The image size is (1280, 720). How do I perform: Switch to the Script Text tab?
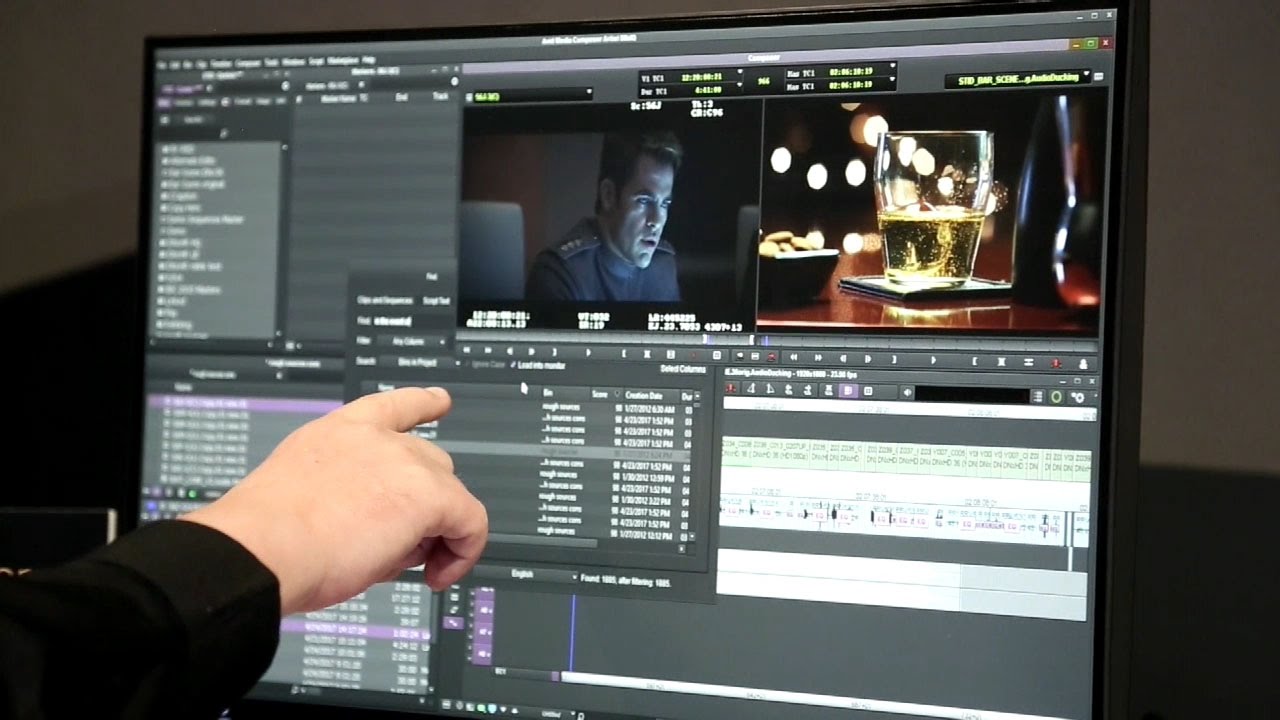pos(436,301)
